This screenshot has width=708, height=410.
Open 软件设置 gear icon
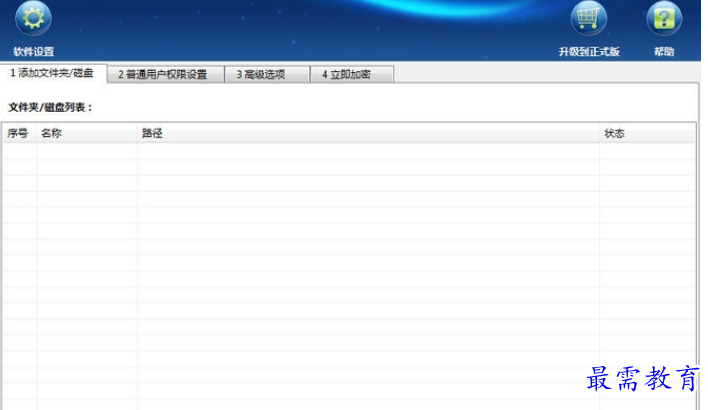[33, 18]
